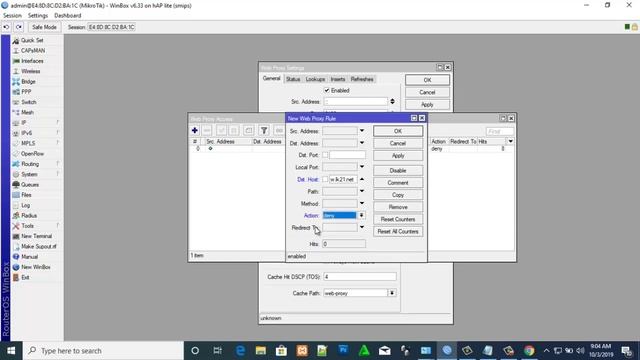Open the IP submenu in the sidebar
The image size is (640, 360).
(x=24, y=122)
